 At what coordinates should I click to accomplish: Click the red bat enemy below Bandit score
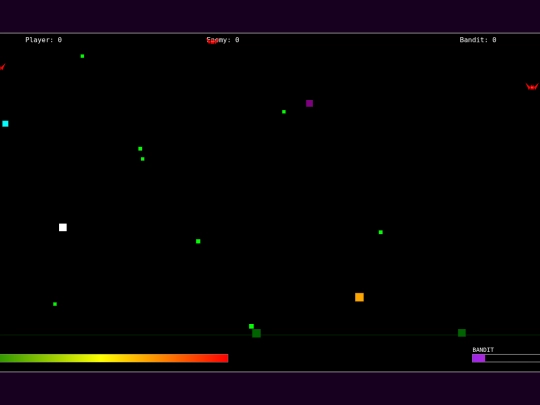(x=532, y=86)
